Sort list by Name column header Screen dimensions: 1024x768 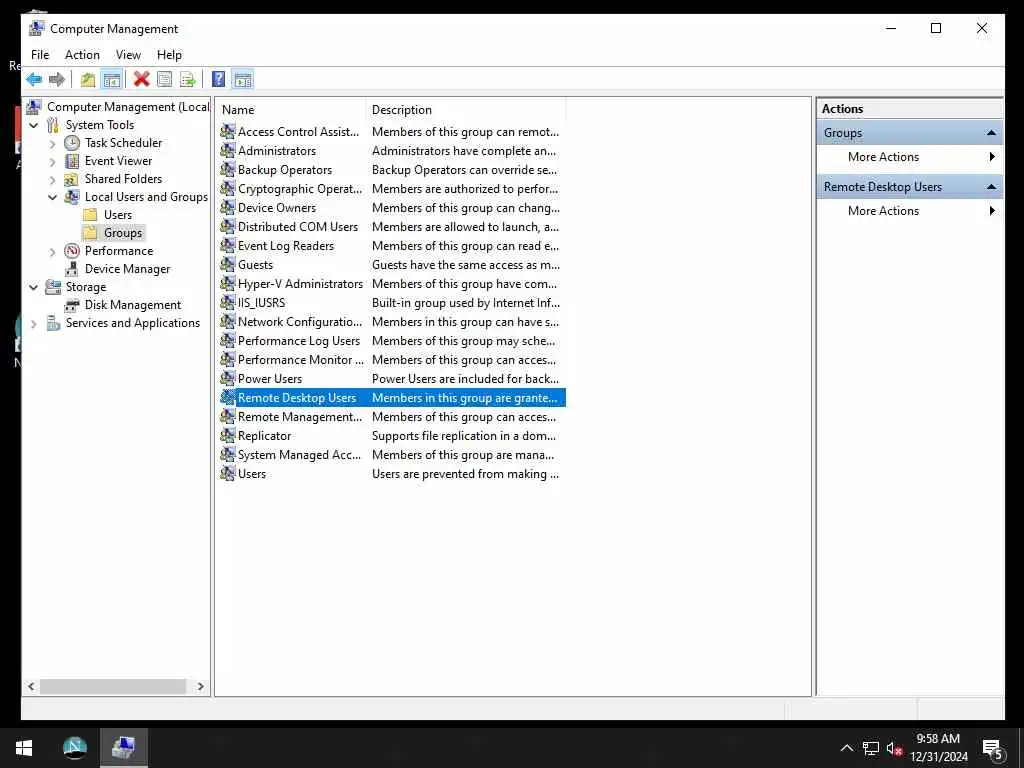pyautogui.click(x=291, y=110)
